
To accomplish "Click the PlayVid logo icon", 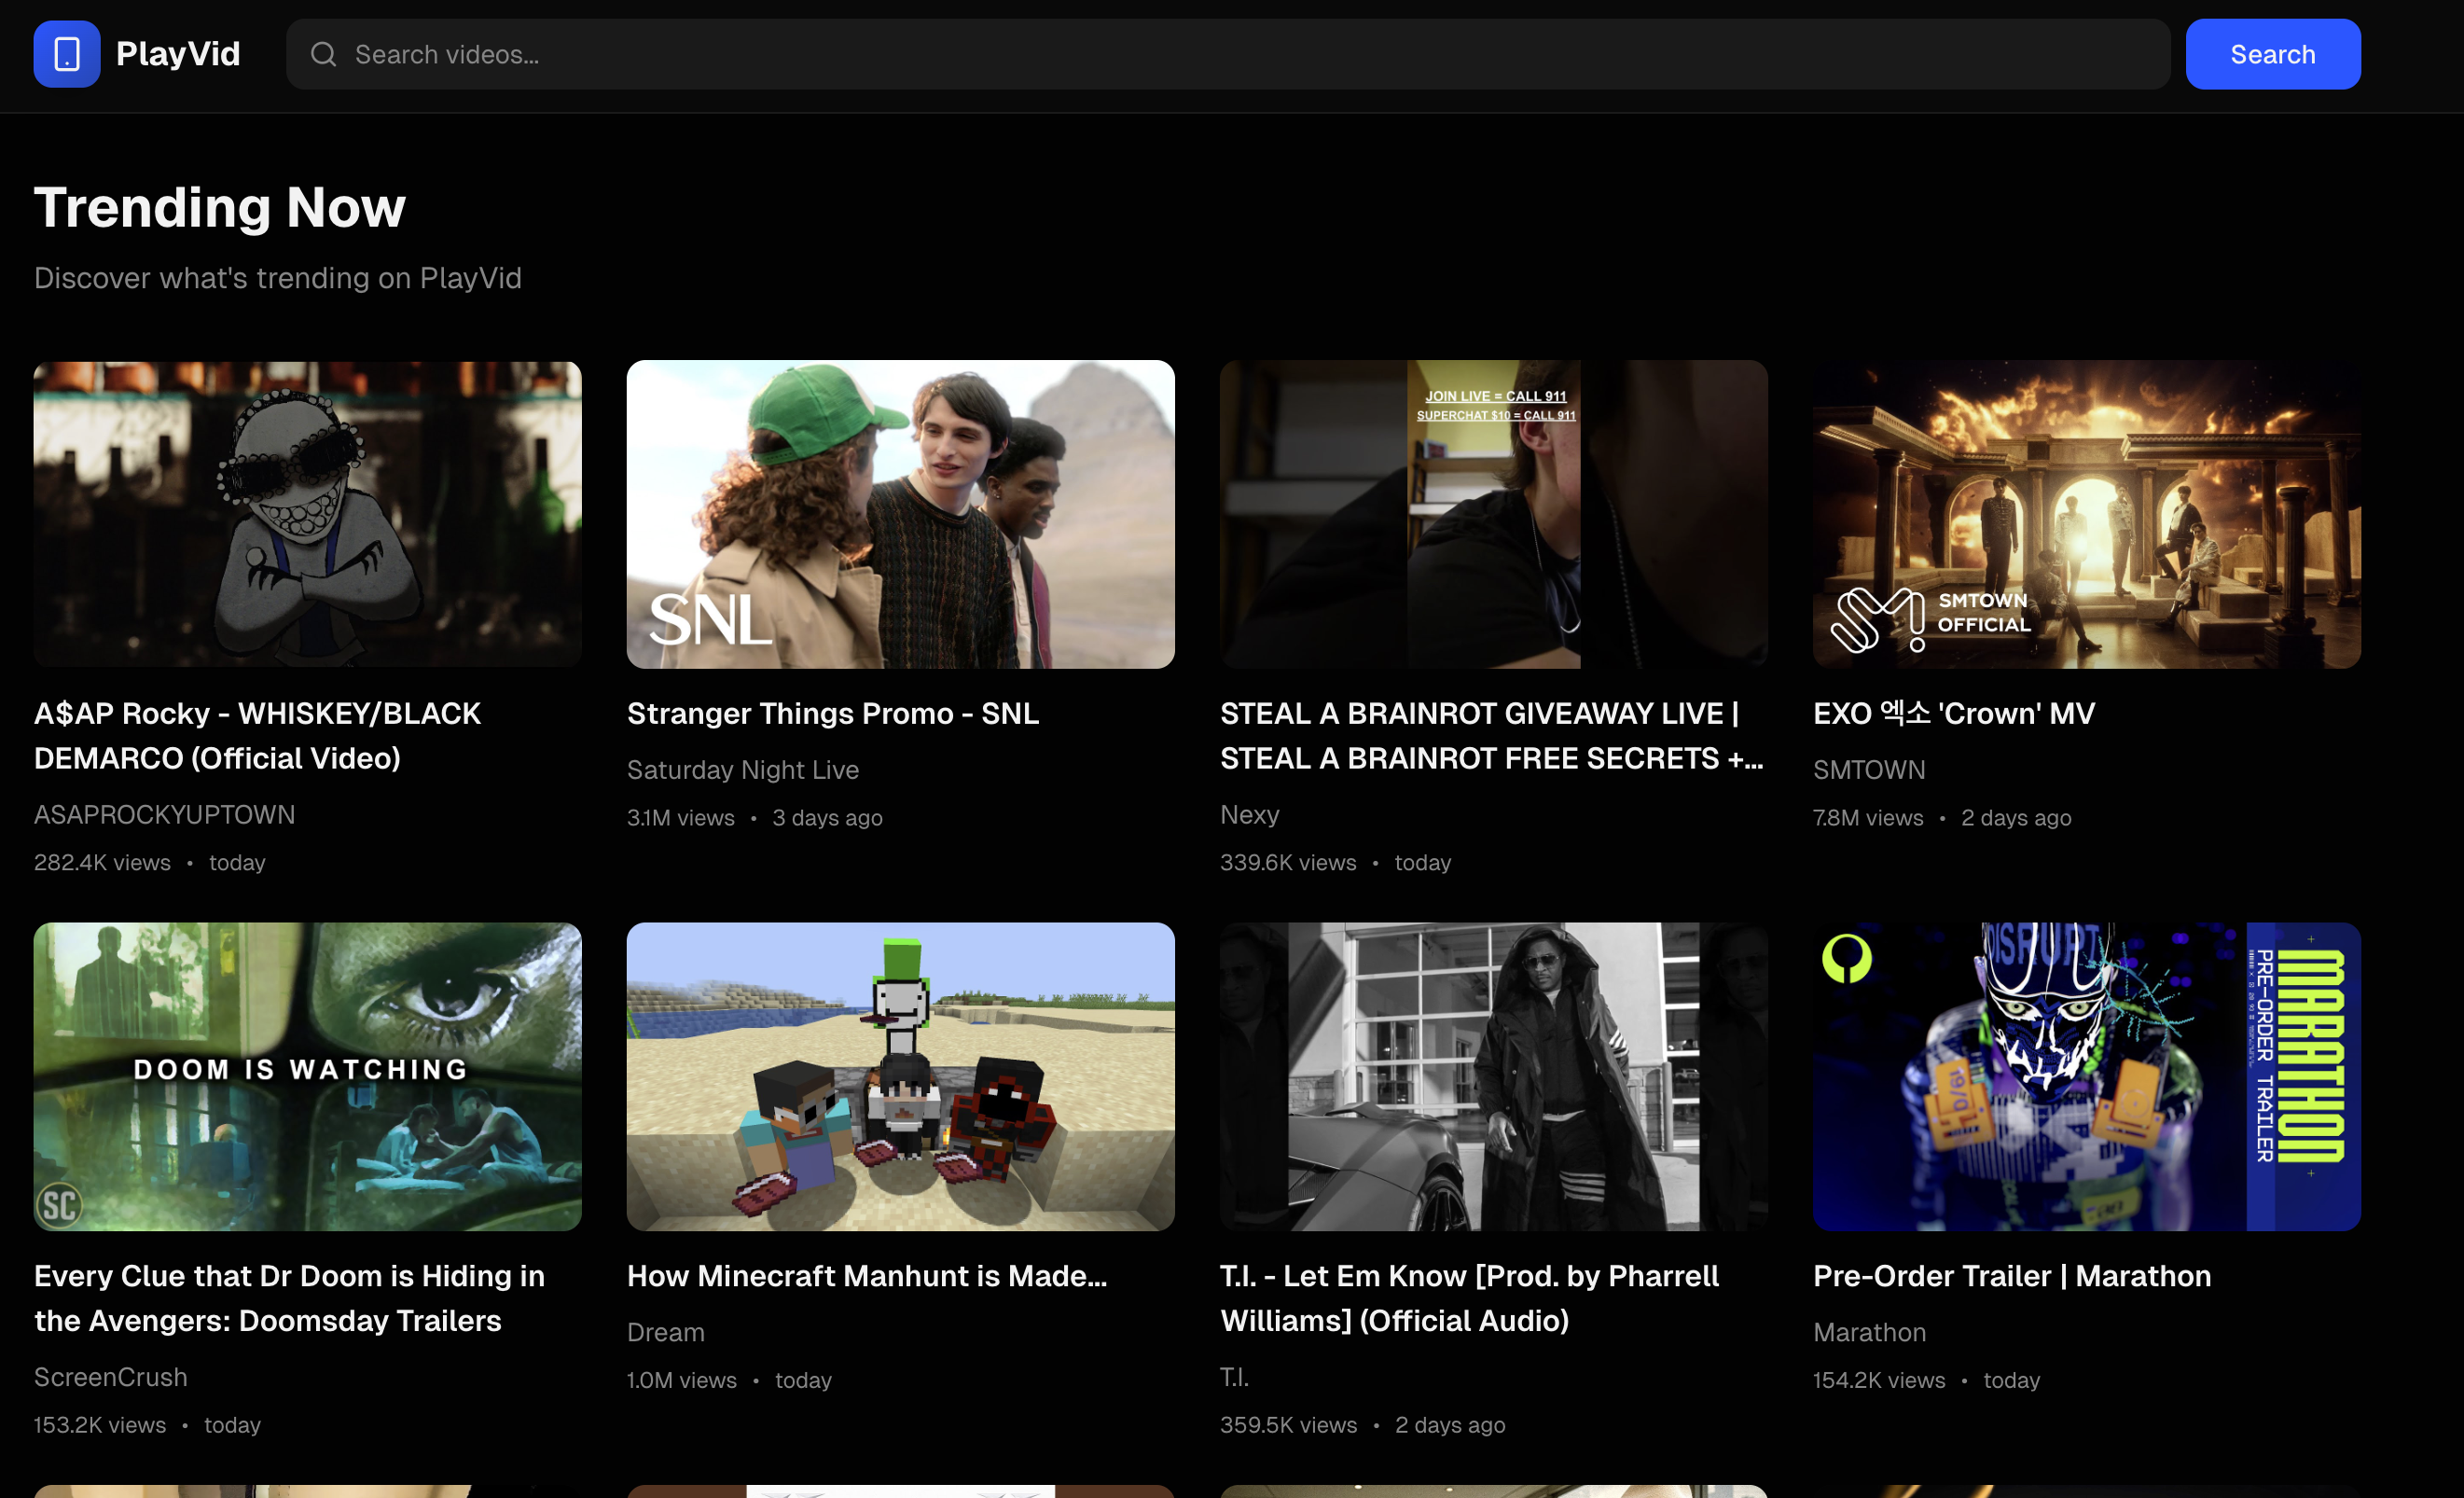I will (66, 54).
